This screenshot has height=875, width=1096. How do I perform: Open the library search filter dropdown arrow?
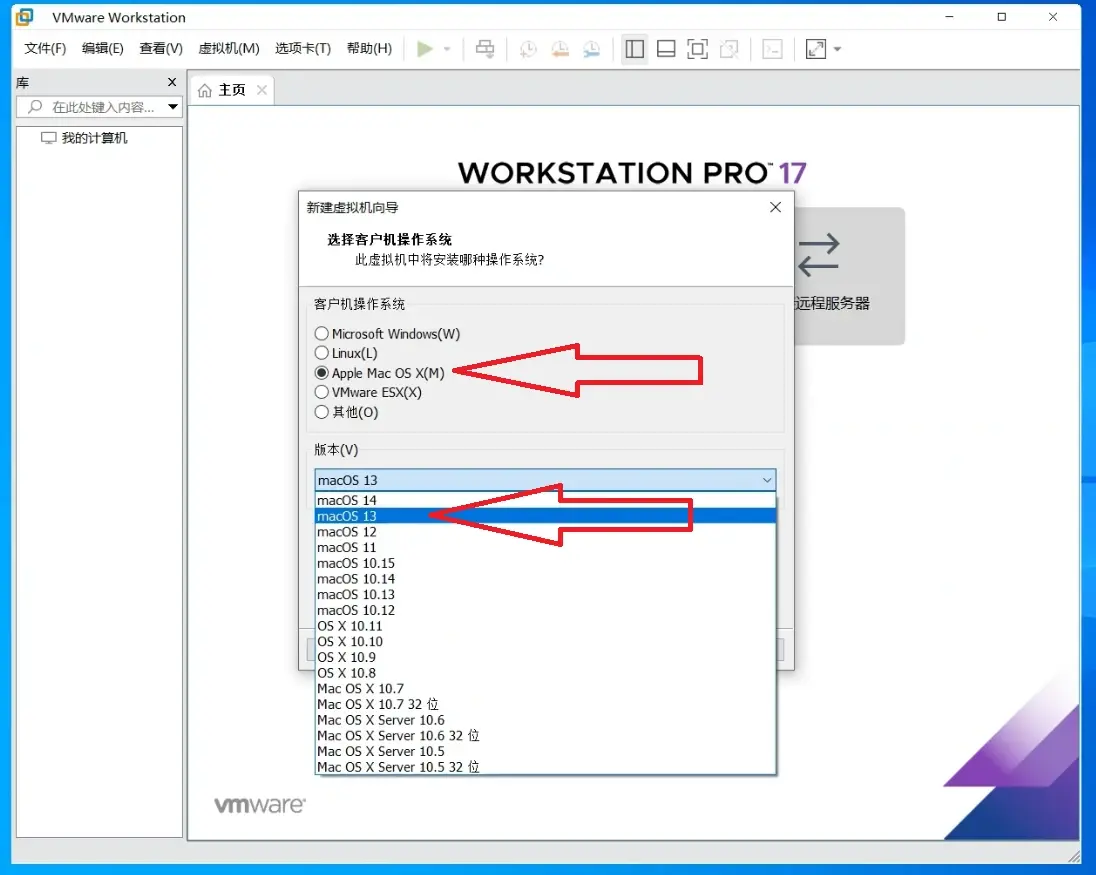pos(173,107)
